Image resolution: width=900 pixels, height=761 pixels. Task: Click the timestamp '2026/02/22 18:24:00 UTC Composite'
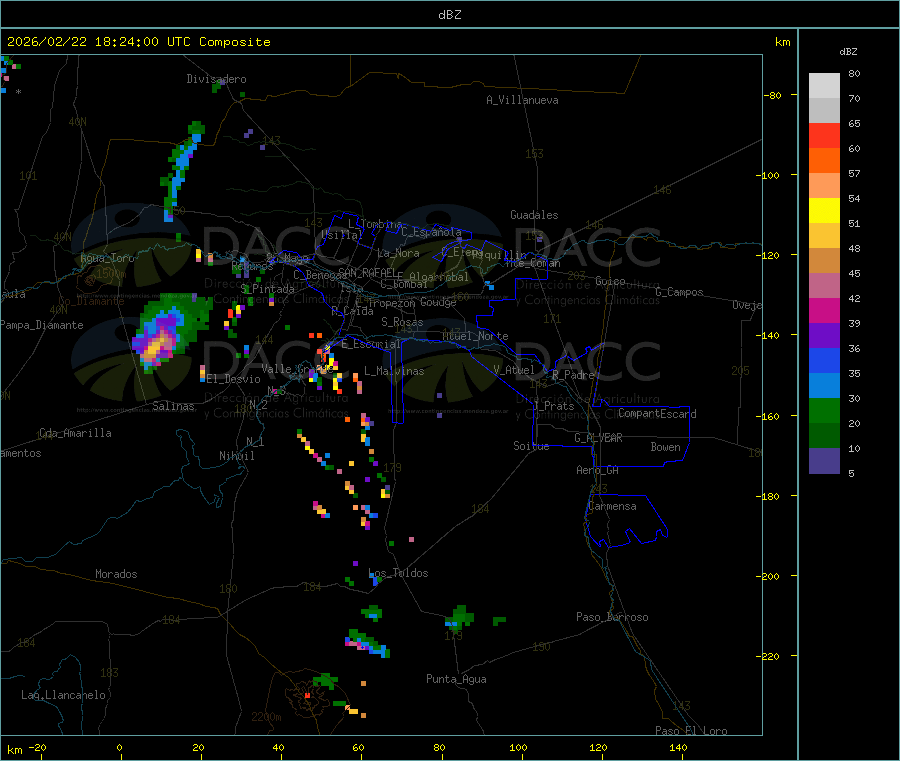pos(138,42)
